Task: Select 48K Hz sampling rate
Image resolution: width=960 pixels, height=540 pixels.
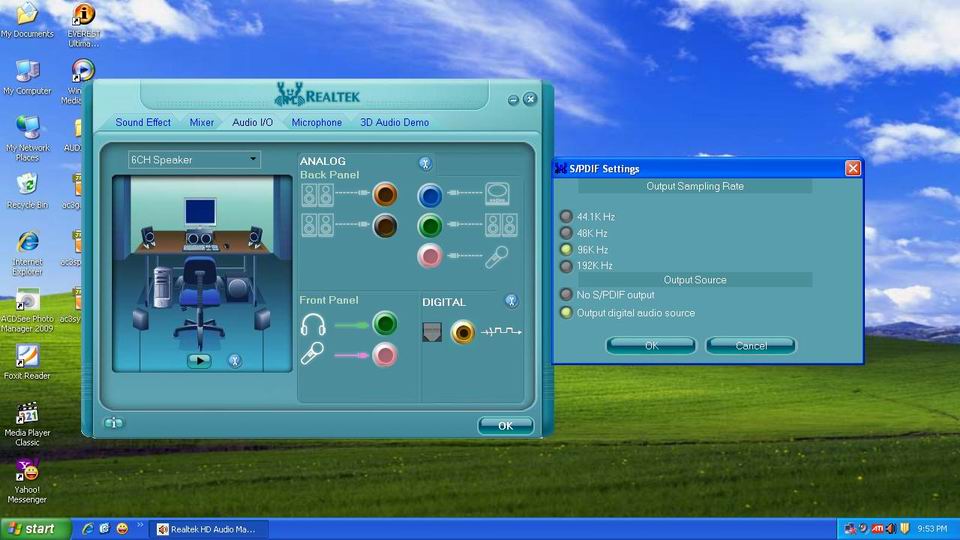Action: coord(566,233)
